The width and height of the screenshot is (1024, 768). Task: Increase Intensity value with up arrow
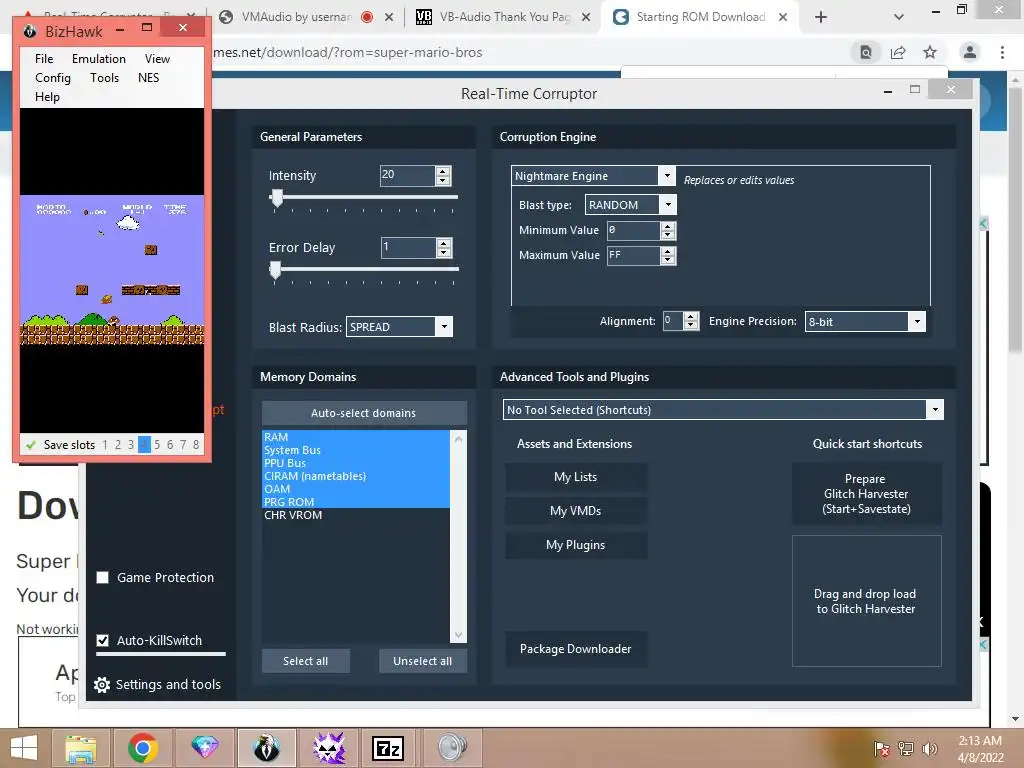click(443, 171)
